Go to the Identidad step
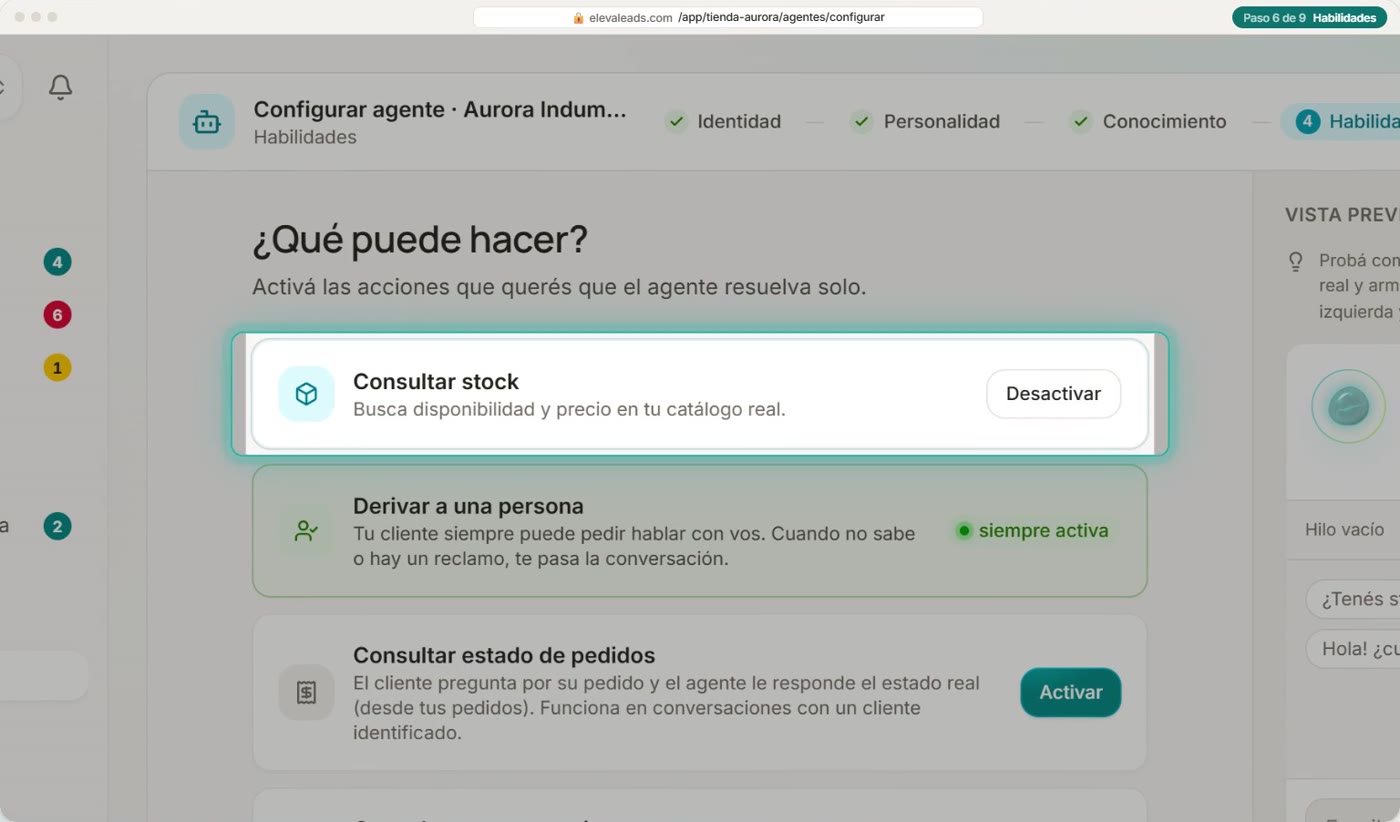This screenshot has height=822, width=1400. click(723, 122)
